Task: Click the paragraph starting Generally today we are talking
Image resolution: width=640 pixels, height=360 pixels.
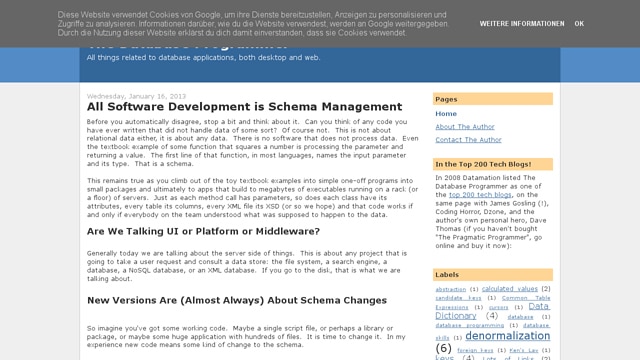Action: (247, 266)
